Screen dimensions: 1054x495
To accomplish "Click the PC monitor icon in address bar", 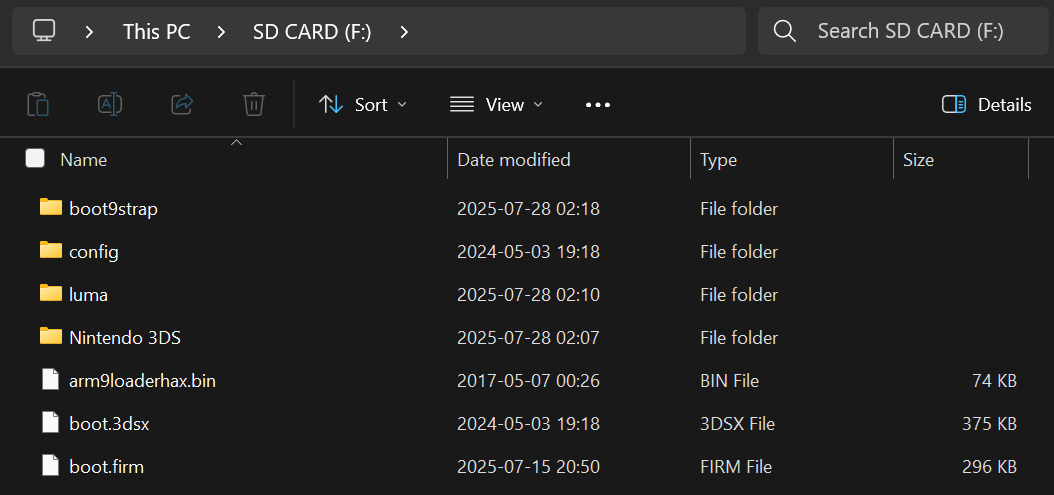I will pyautogui.click(x=43, y=31).
